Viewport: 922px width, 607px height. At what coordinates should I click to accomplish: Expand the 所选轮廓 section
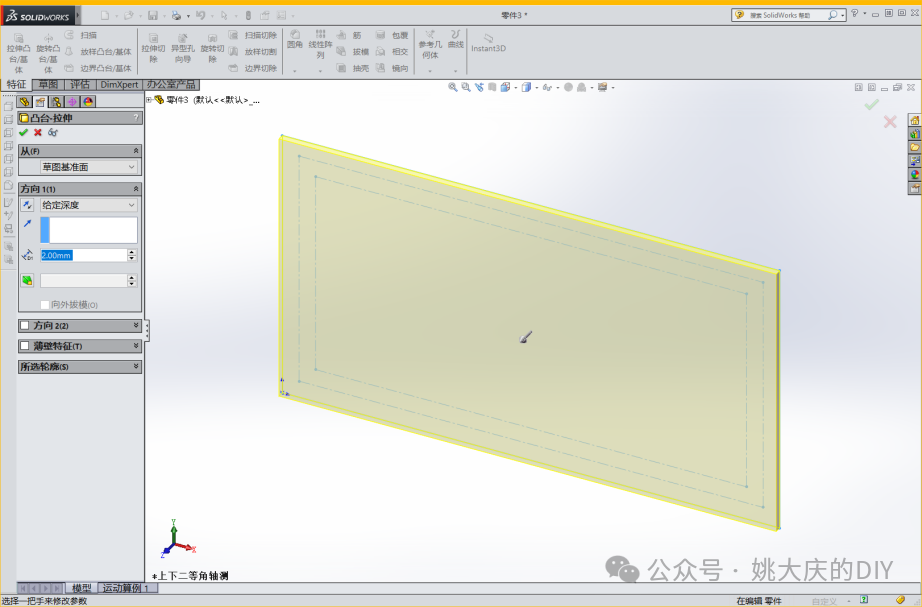coord(136,366)
